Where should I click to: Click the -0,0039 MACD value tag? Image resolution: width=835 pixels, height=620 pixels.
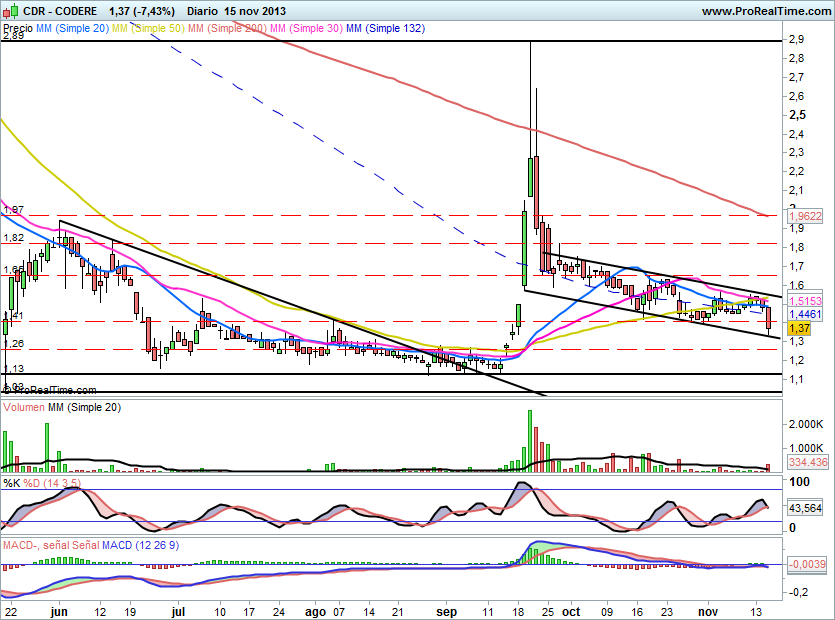[806, 565]
